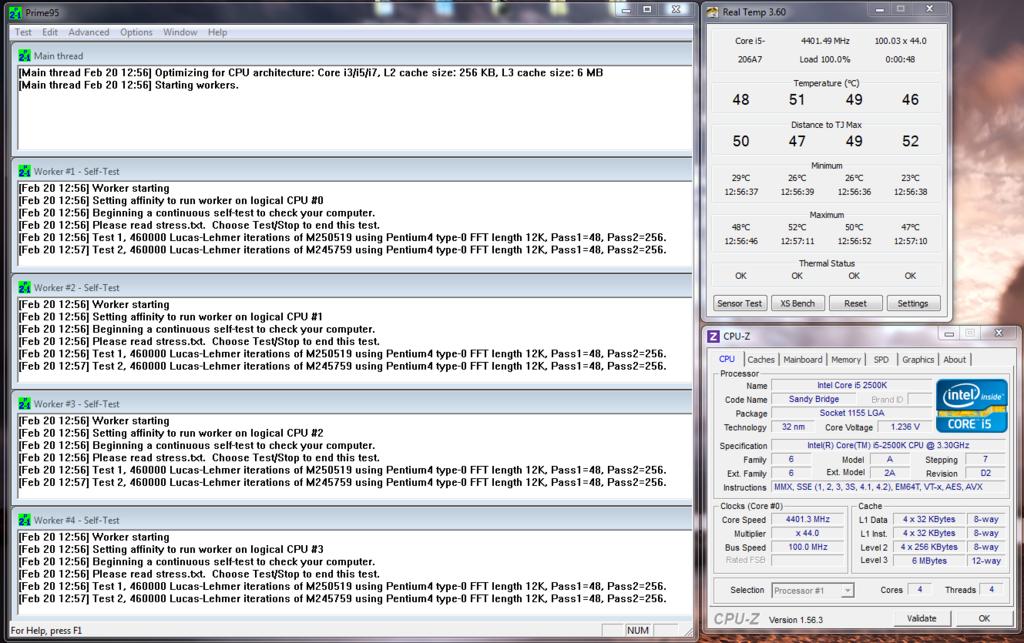This screenshot has height=643, width=1024.
Task: Click the specification field showing i5-2500K CPU @ 3.30GHz
Action: (890, 445)
